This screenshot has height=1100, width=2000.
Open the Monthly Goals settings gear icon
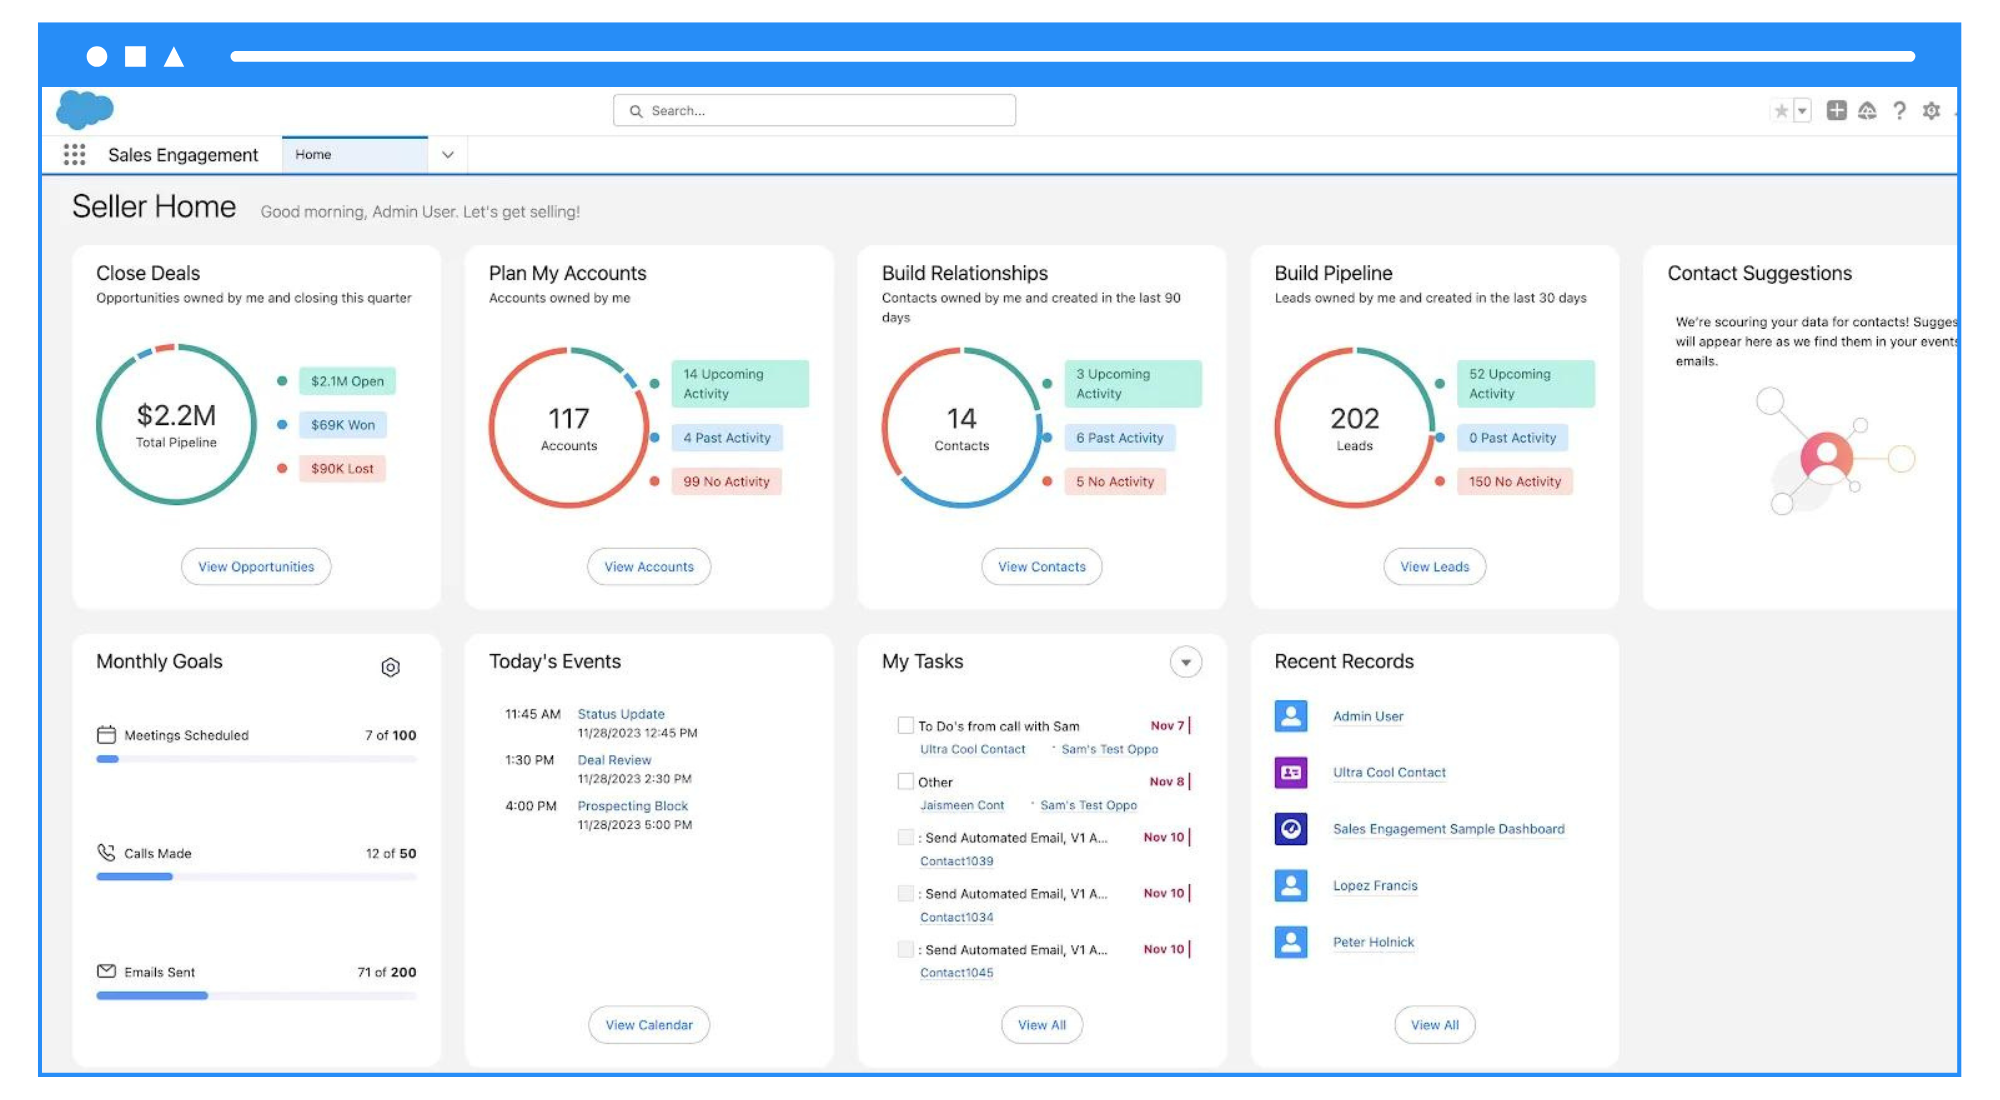coord(391,667)
